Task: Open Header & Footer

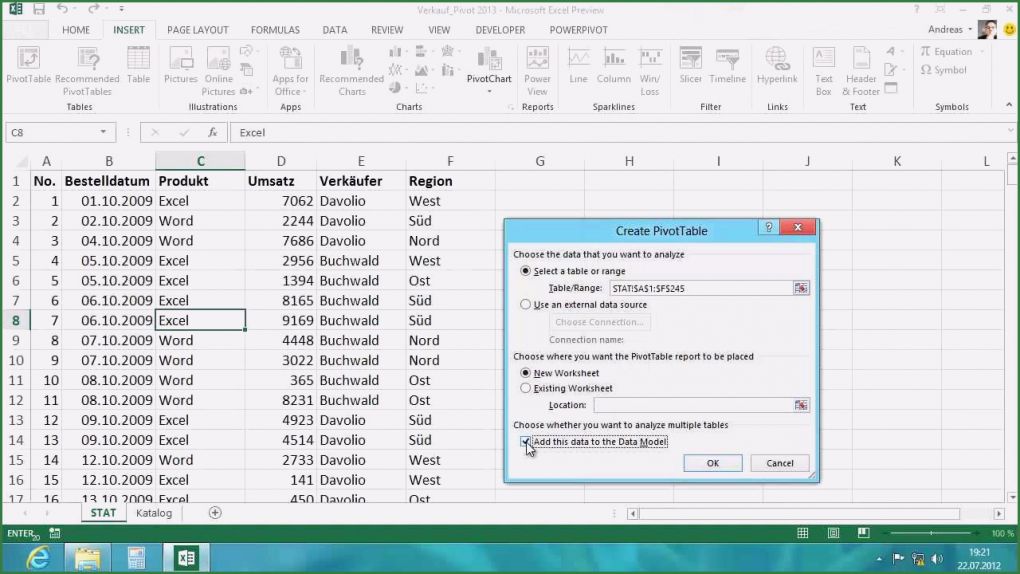Action: coord(861,71)
